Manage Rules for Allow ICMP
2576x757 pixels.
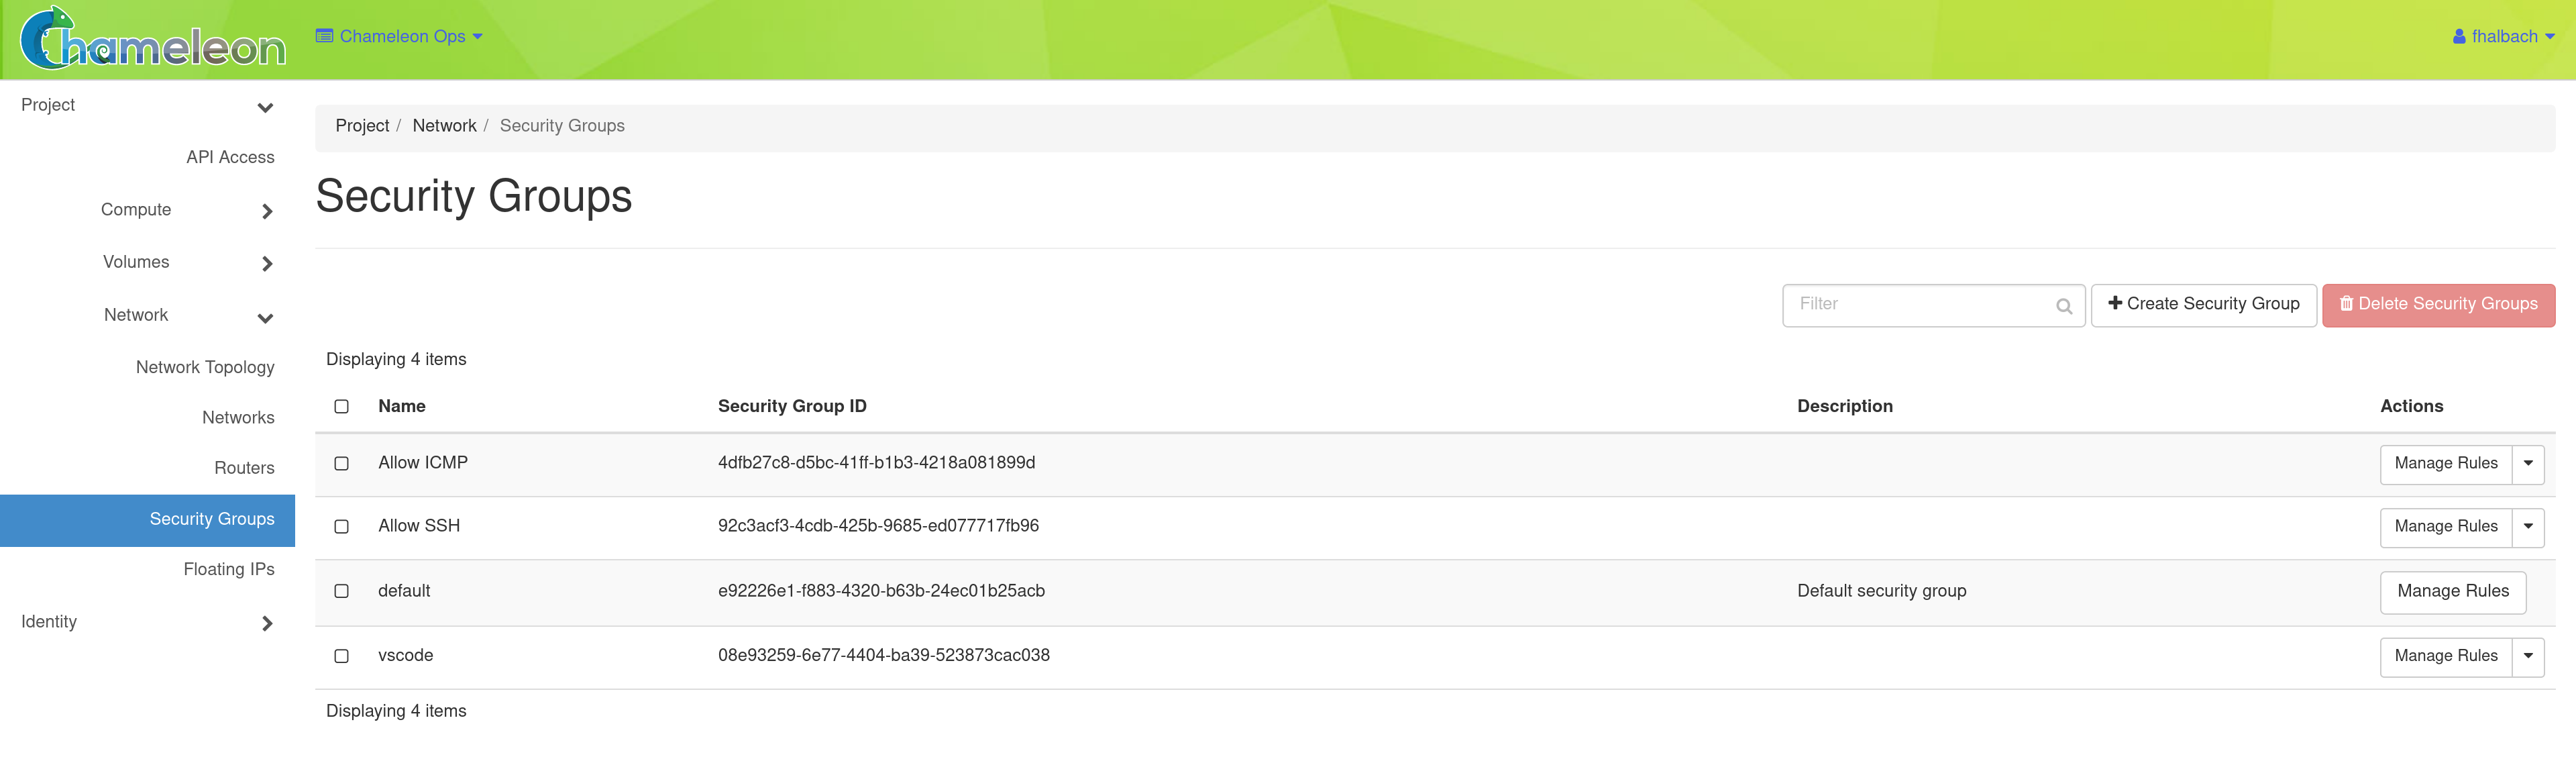click(2445, 464)
